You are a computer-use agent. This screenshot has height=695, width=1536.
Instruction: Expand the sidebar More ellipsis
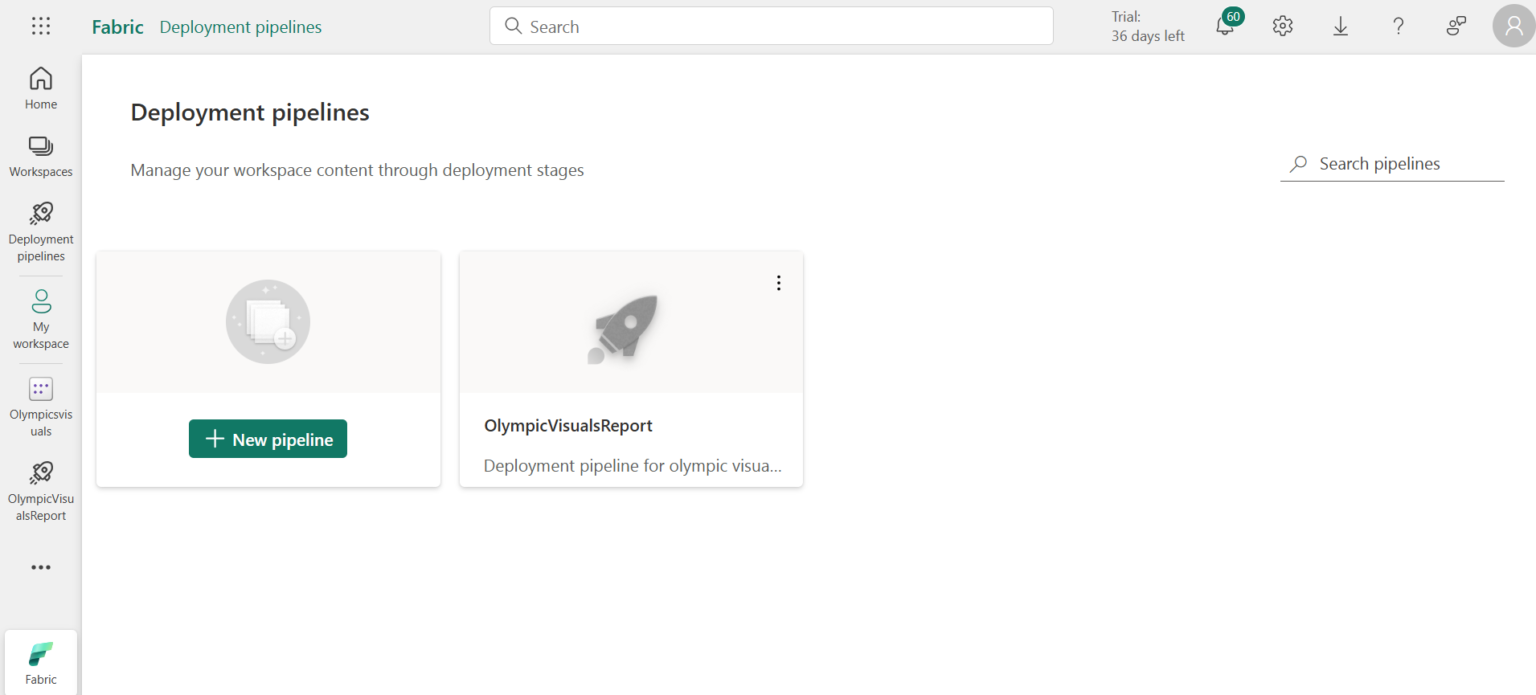click(41, 567)
